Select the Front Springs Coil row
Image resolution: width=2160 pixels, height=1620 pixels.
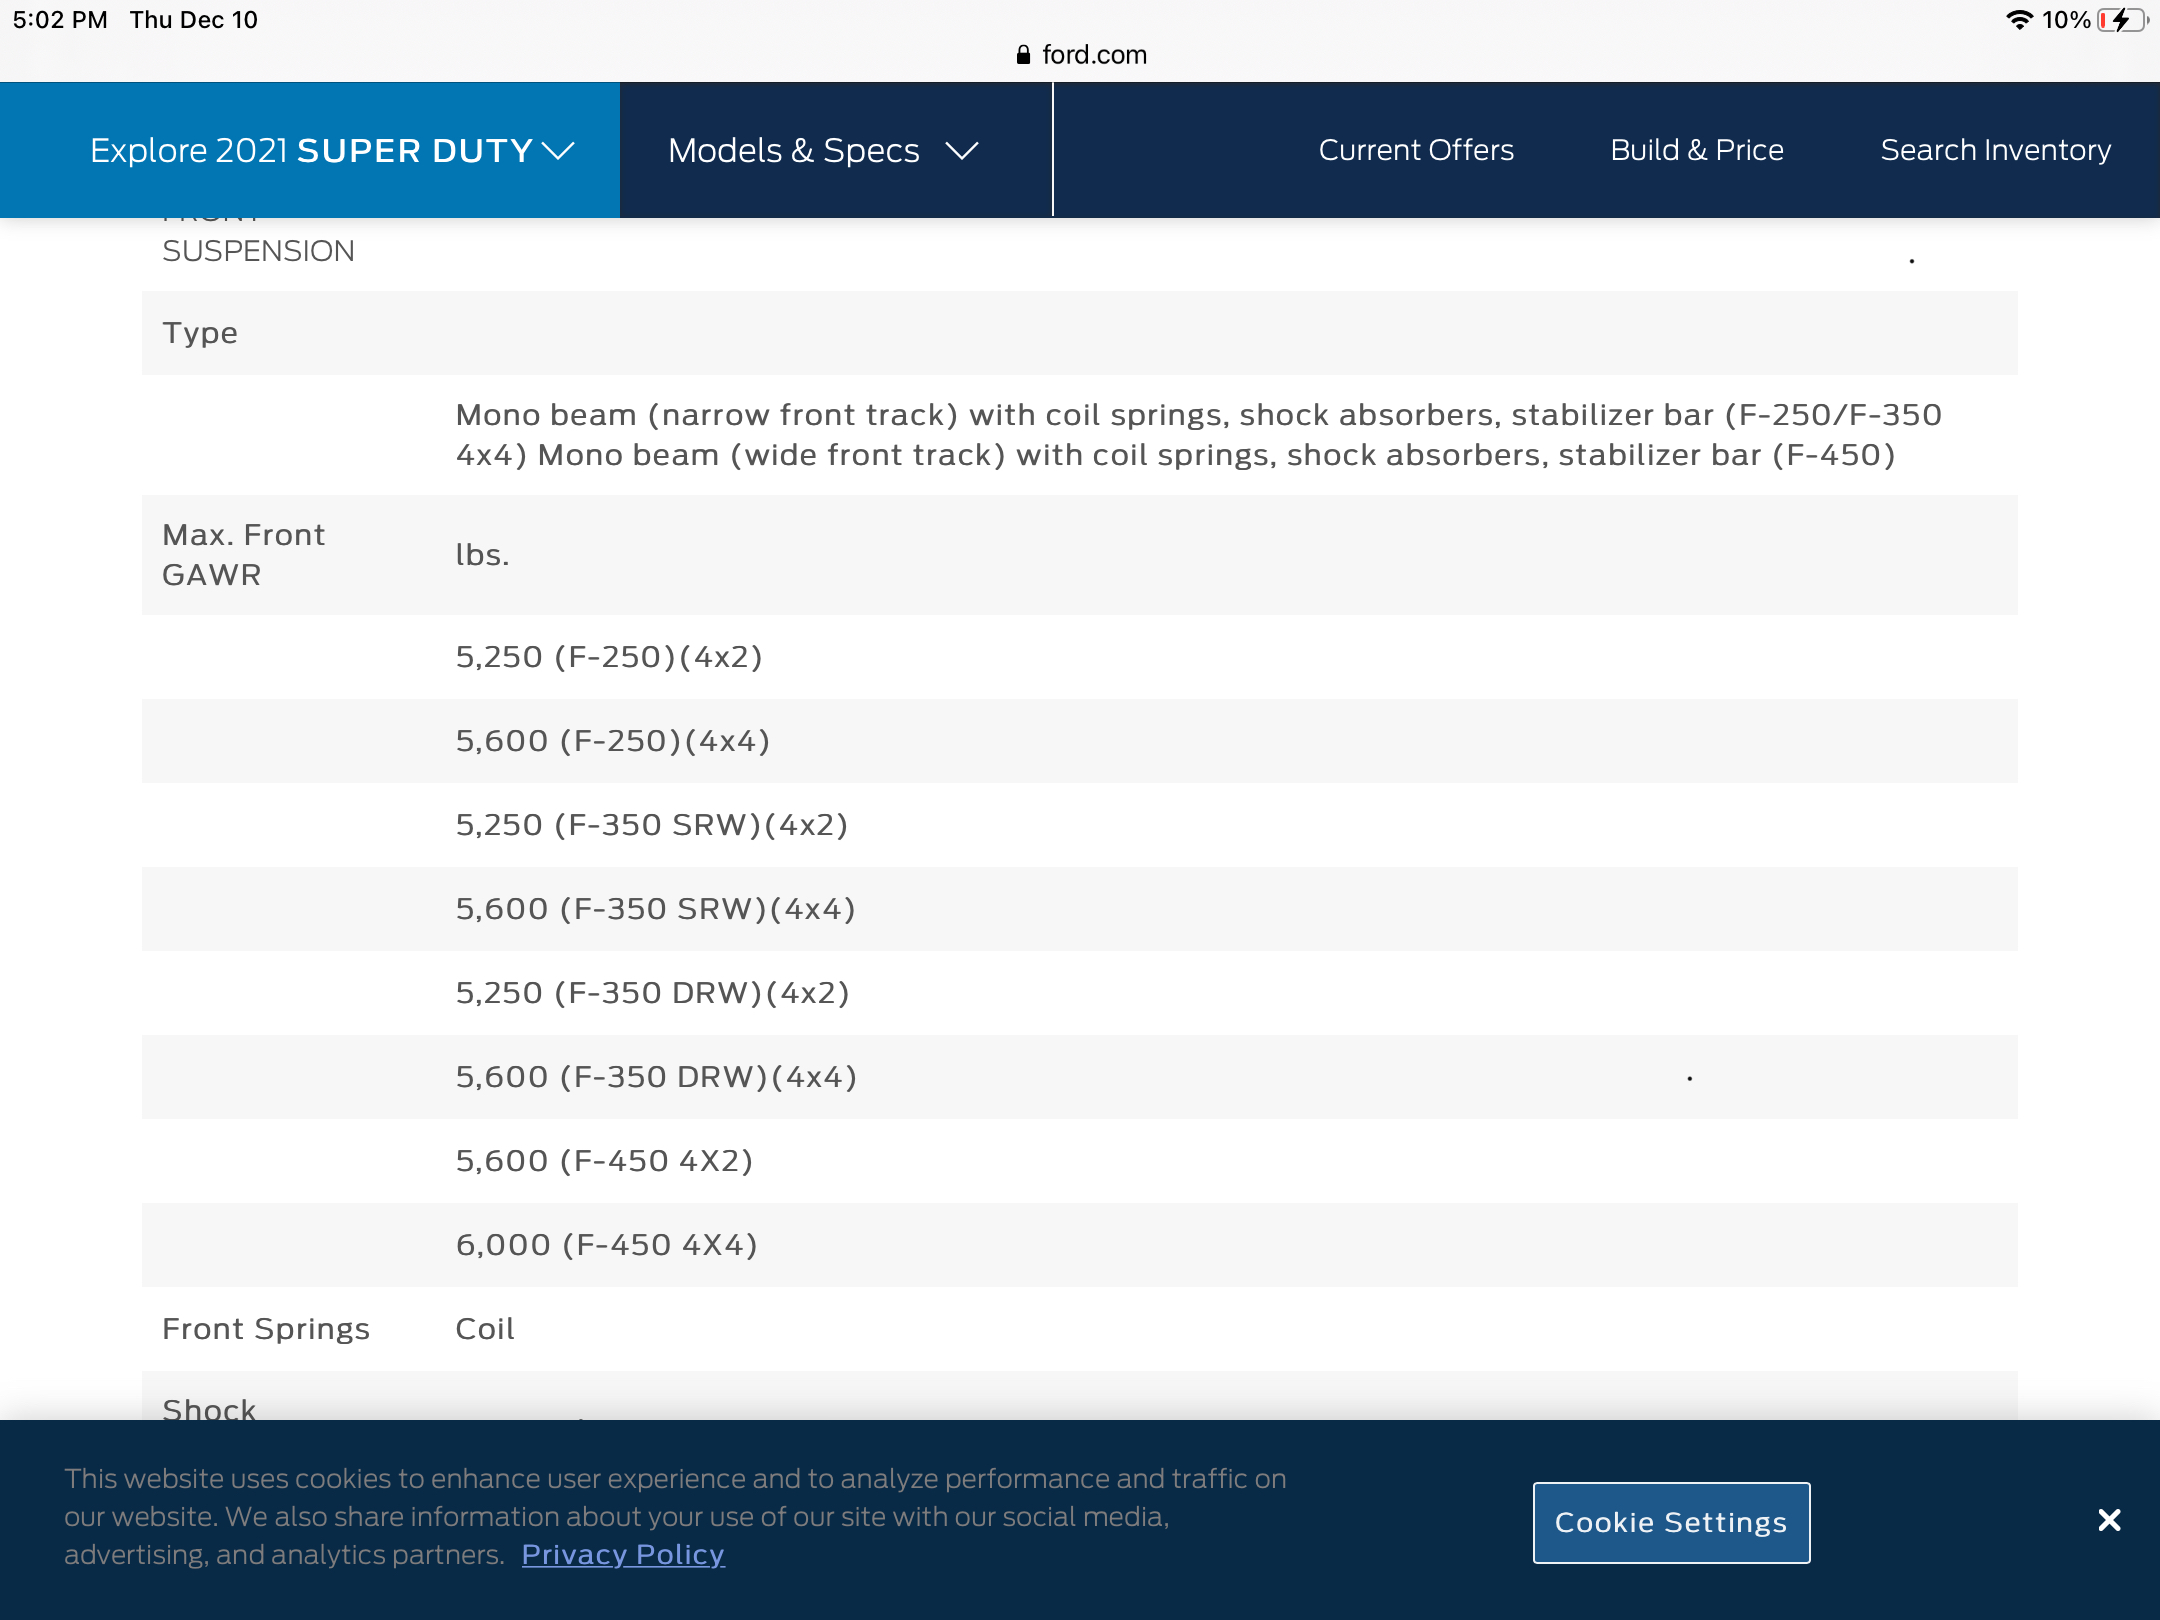click(x=485, y=1329)
